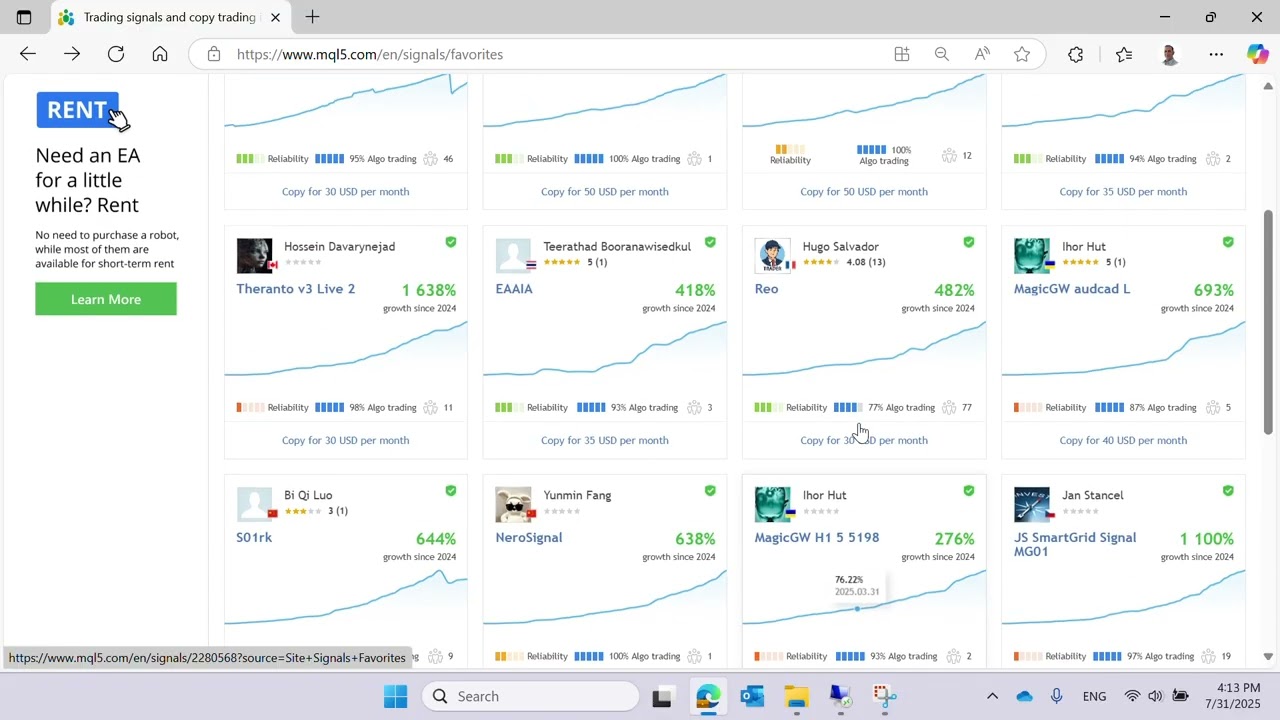1280x720 pixels.
Task: Toggle favorite checkmark on NeroSignal card
Action: 710,491
